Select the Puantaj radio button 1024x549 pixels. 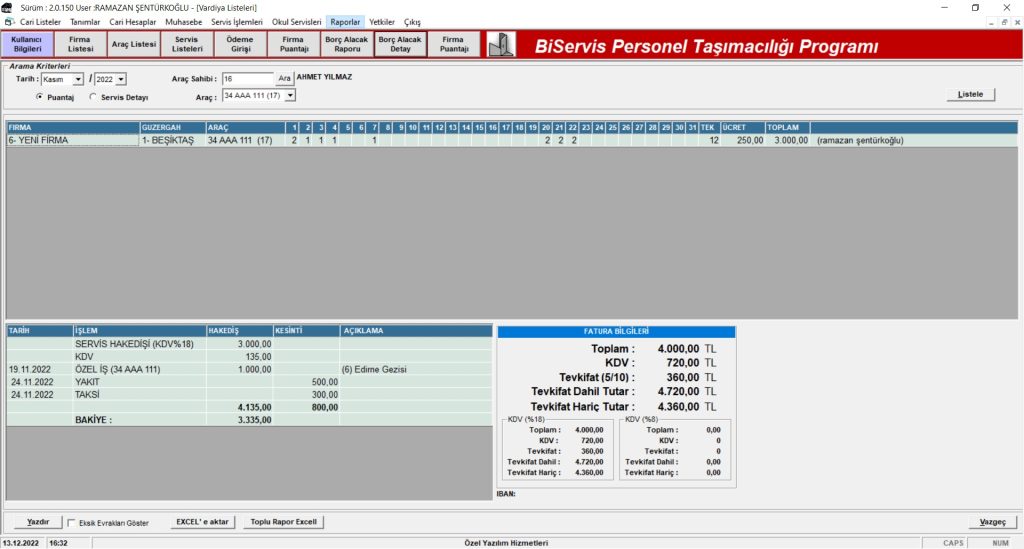pos(40,97)
